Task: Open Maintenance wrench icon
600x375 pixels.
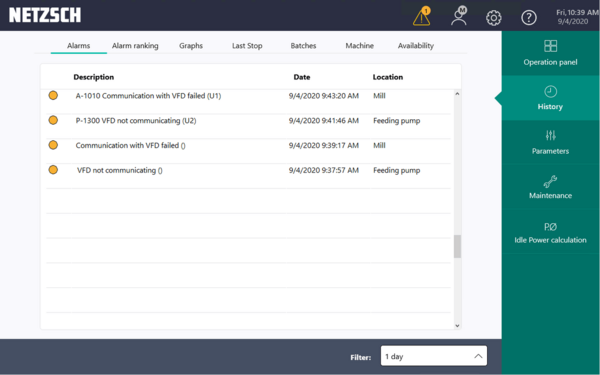Action: click(x=550, y=181)
